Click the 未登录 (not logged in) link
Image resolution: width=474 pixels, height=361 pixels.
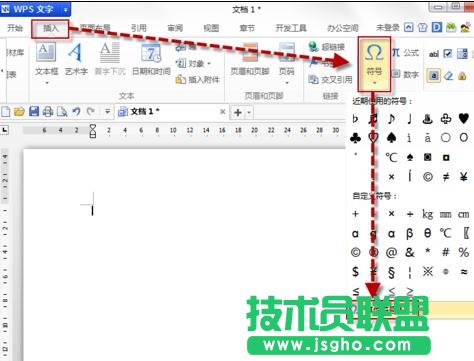click(388, 27)
